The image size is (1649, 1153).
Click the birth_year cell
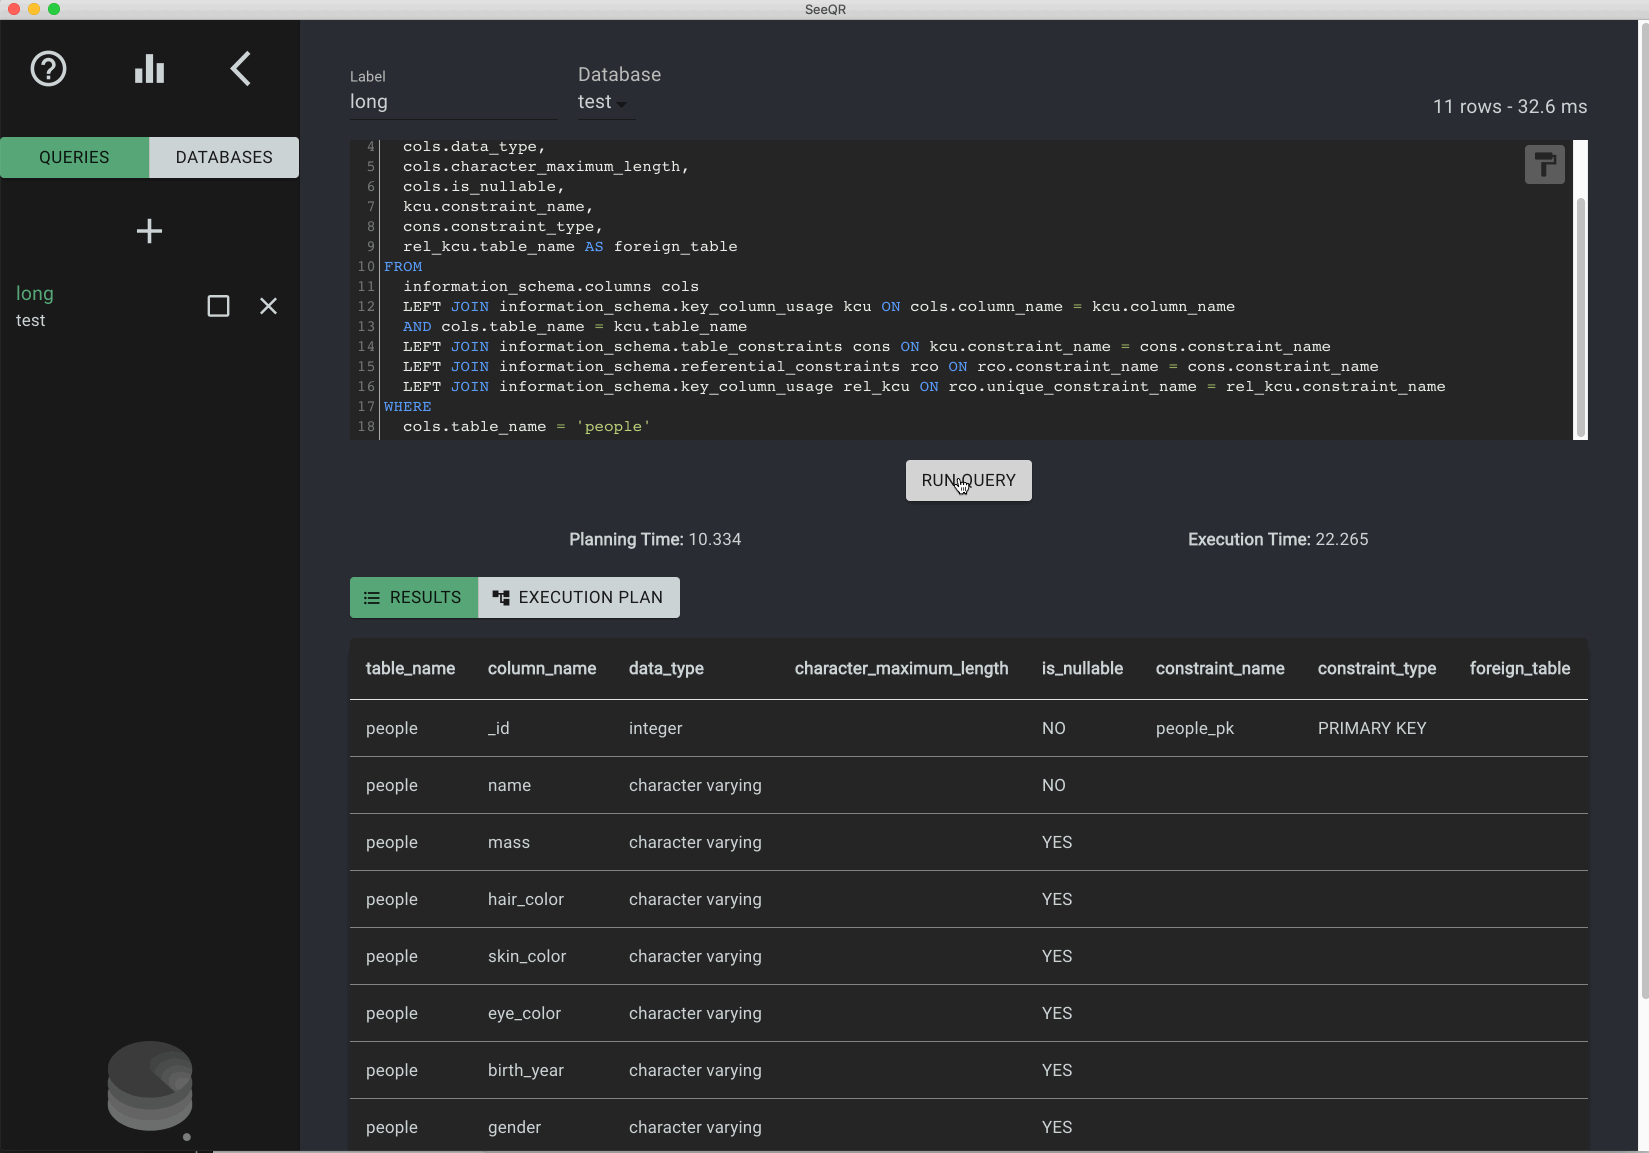(x=526, y=1070)
